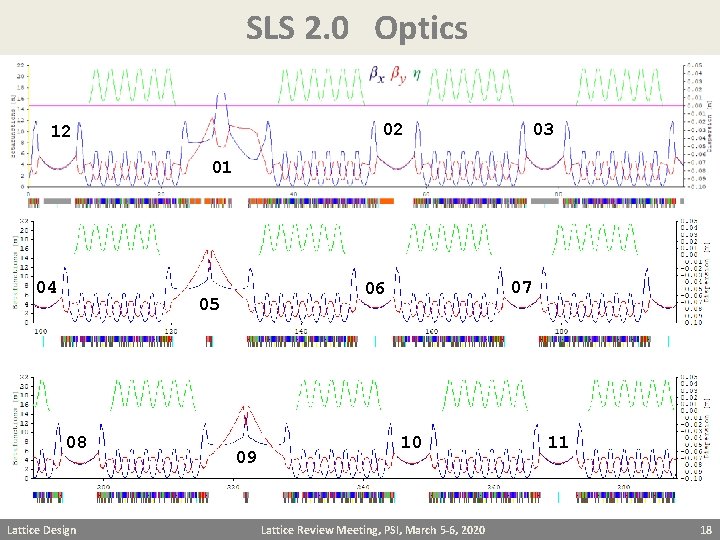
Task: Select the sector label '02'
Action: coord(393,129)
